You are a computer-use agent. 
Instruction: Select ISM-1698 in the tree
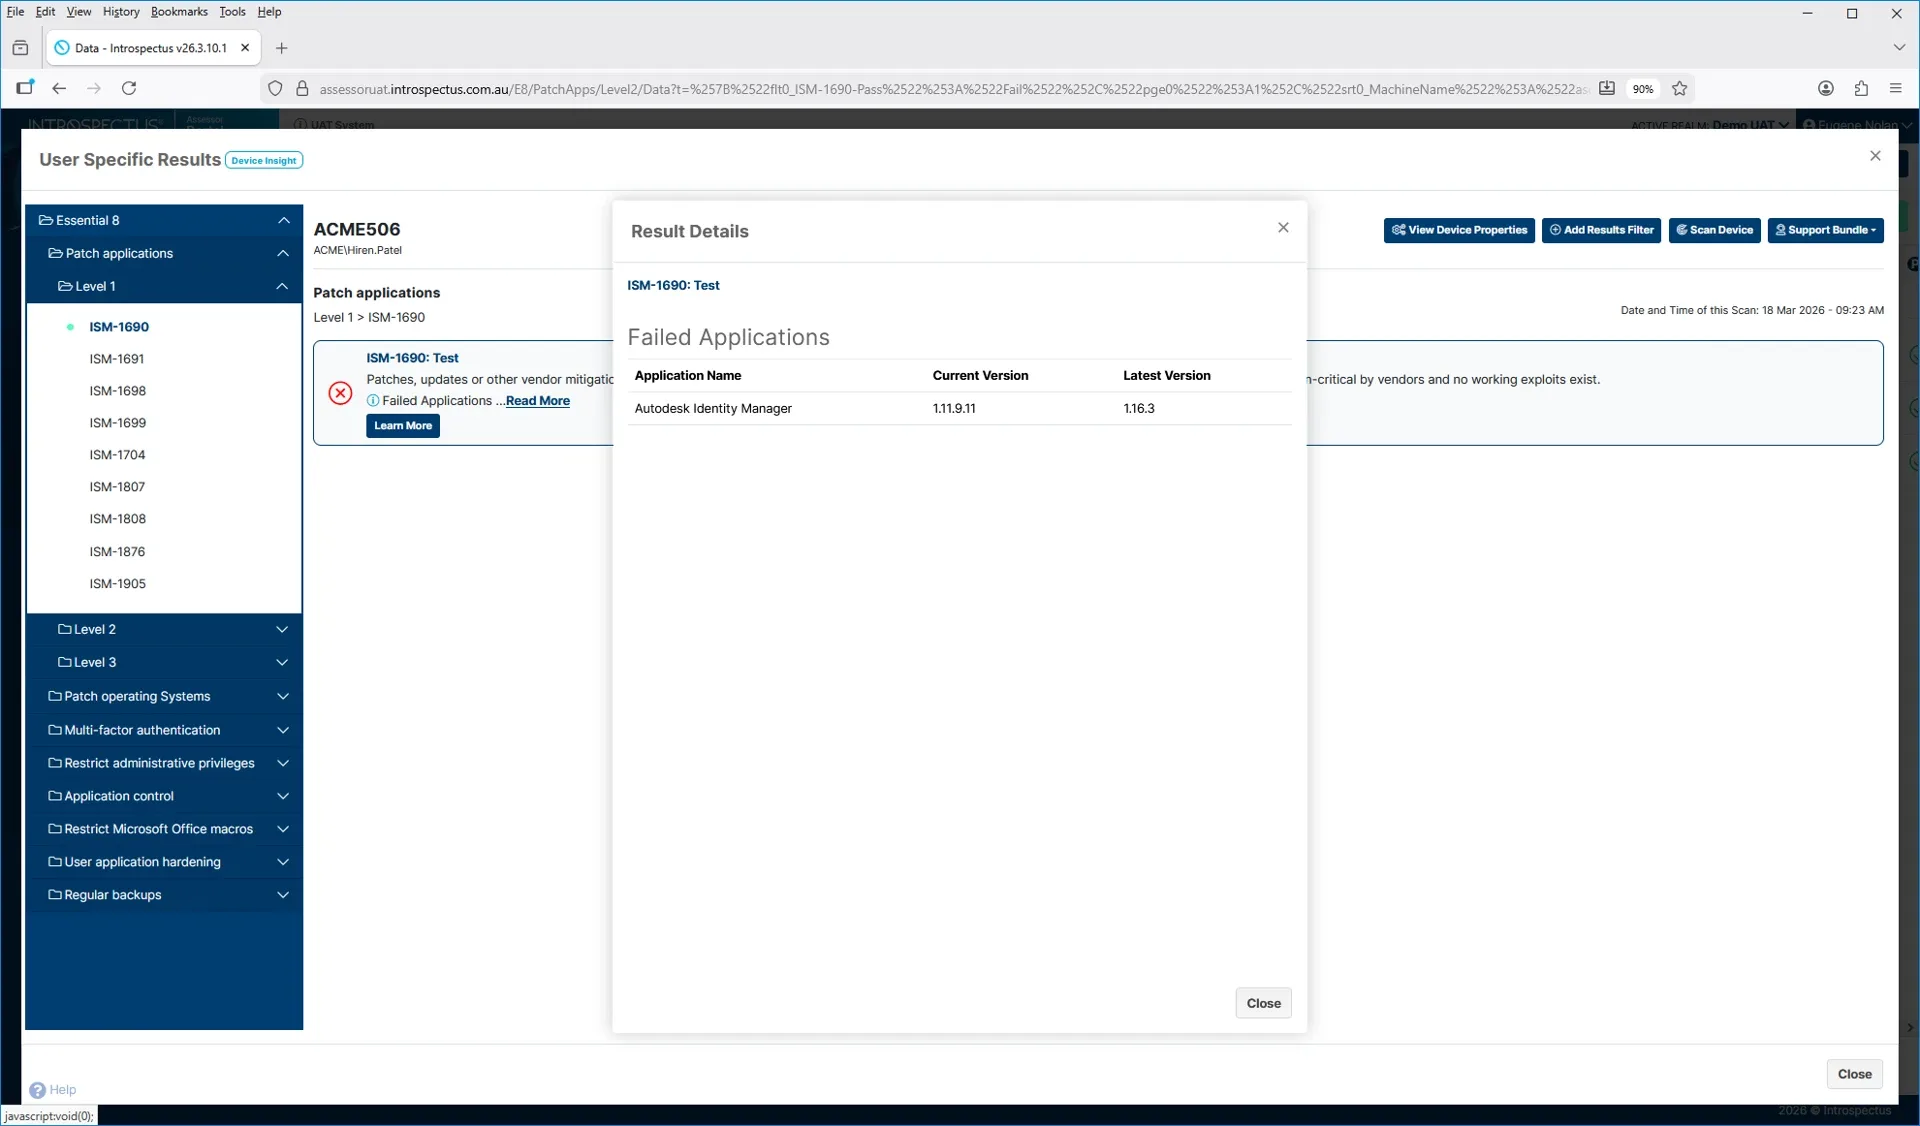click(x=117, y=391)
